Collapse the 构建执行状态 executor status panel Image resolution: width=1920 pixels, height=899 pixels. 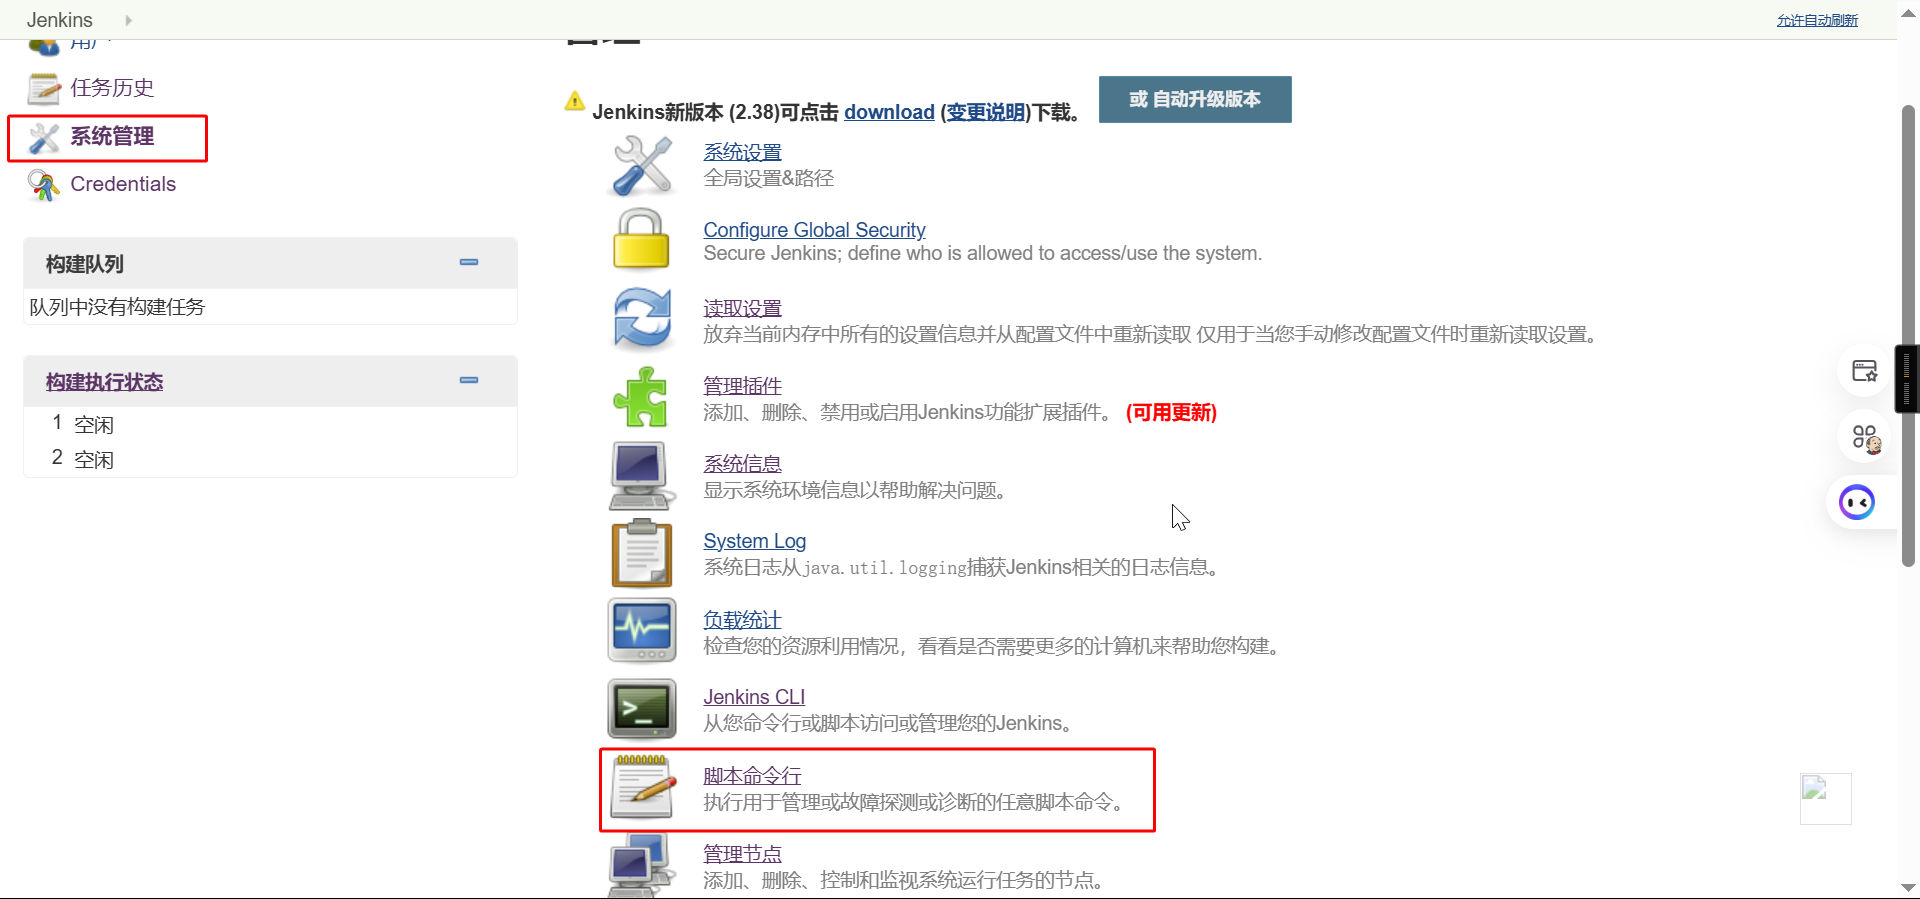coord(469,381)
